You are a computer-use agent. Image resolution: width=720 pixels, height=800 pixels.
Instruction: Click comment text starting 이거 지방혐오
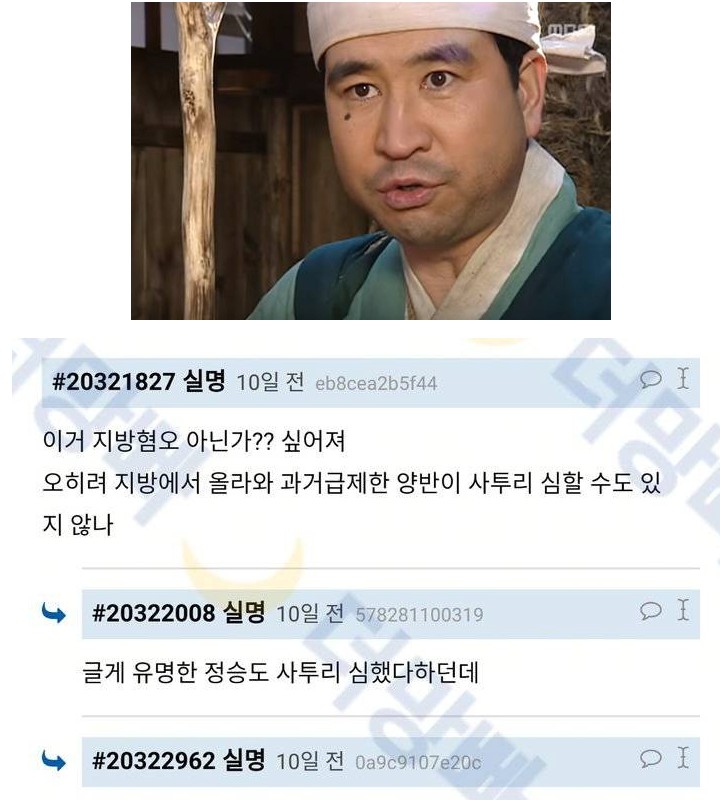tap(351, 483)
